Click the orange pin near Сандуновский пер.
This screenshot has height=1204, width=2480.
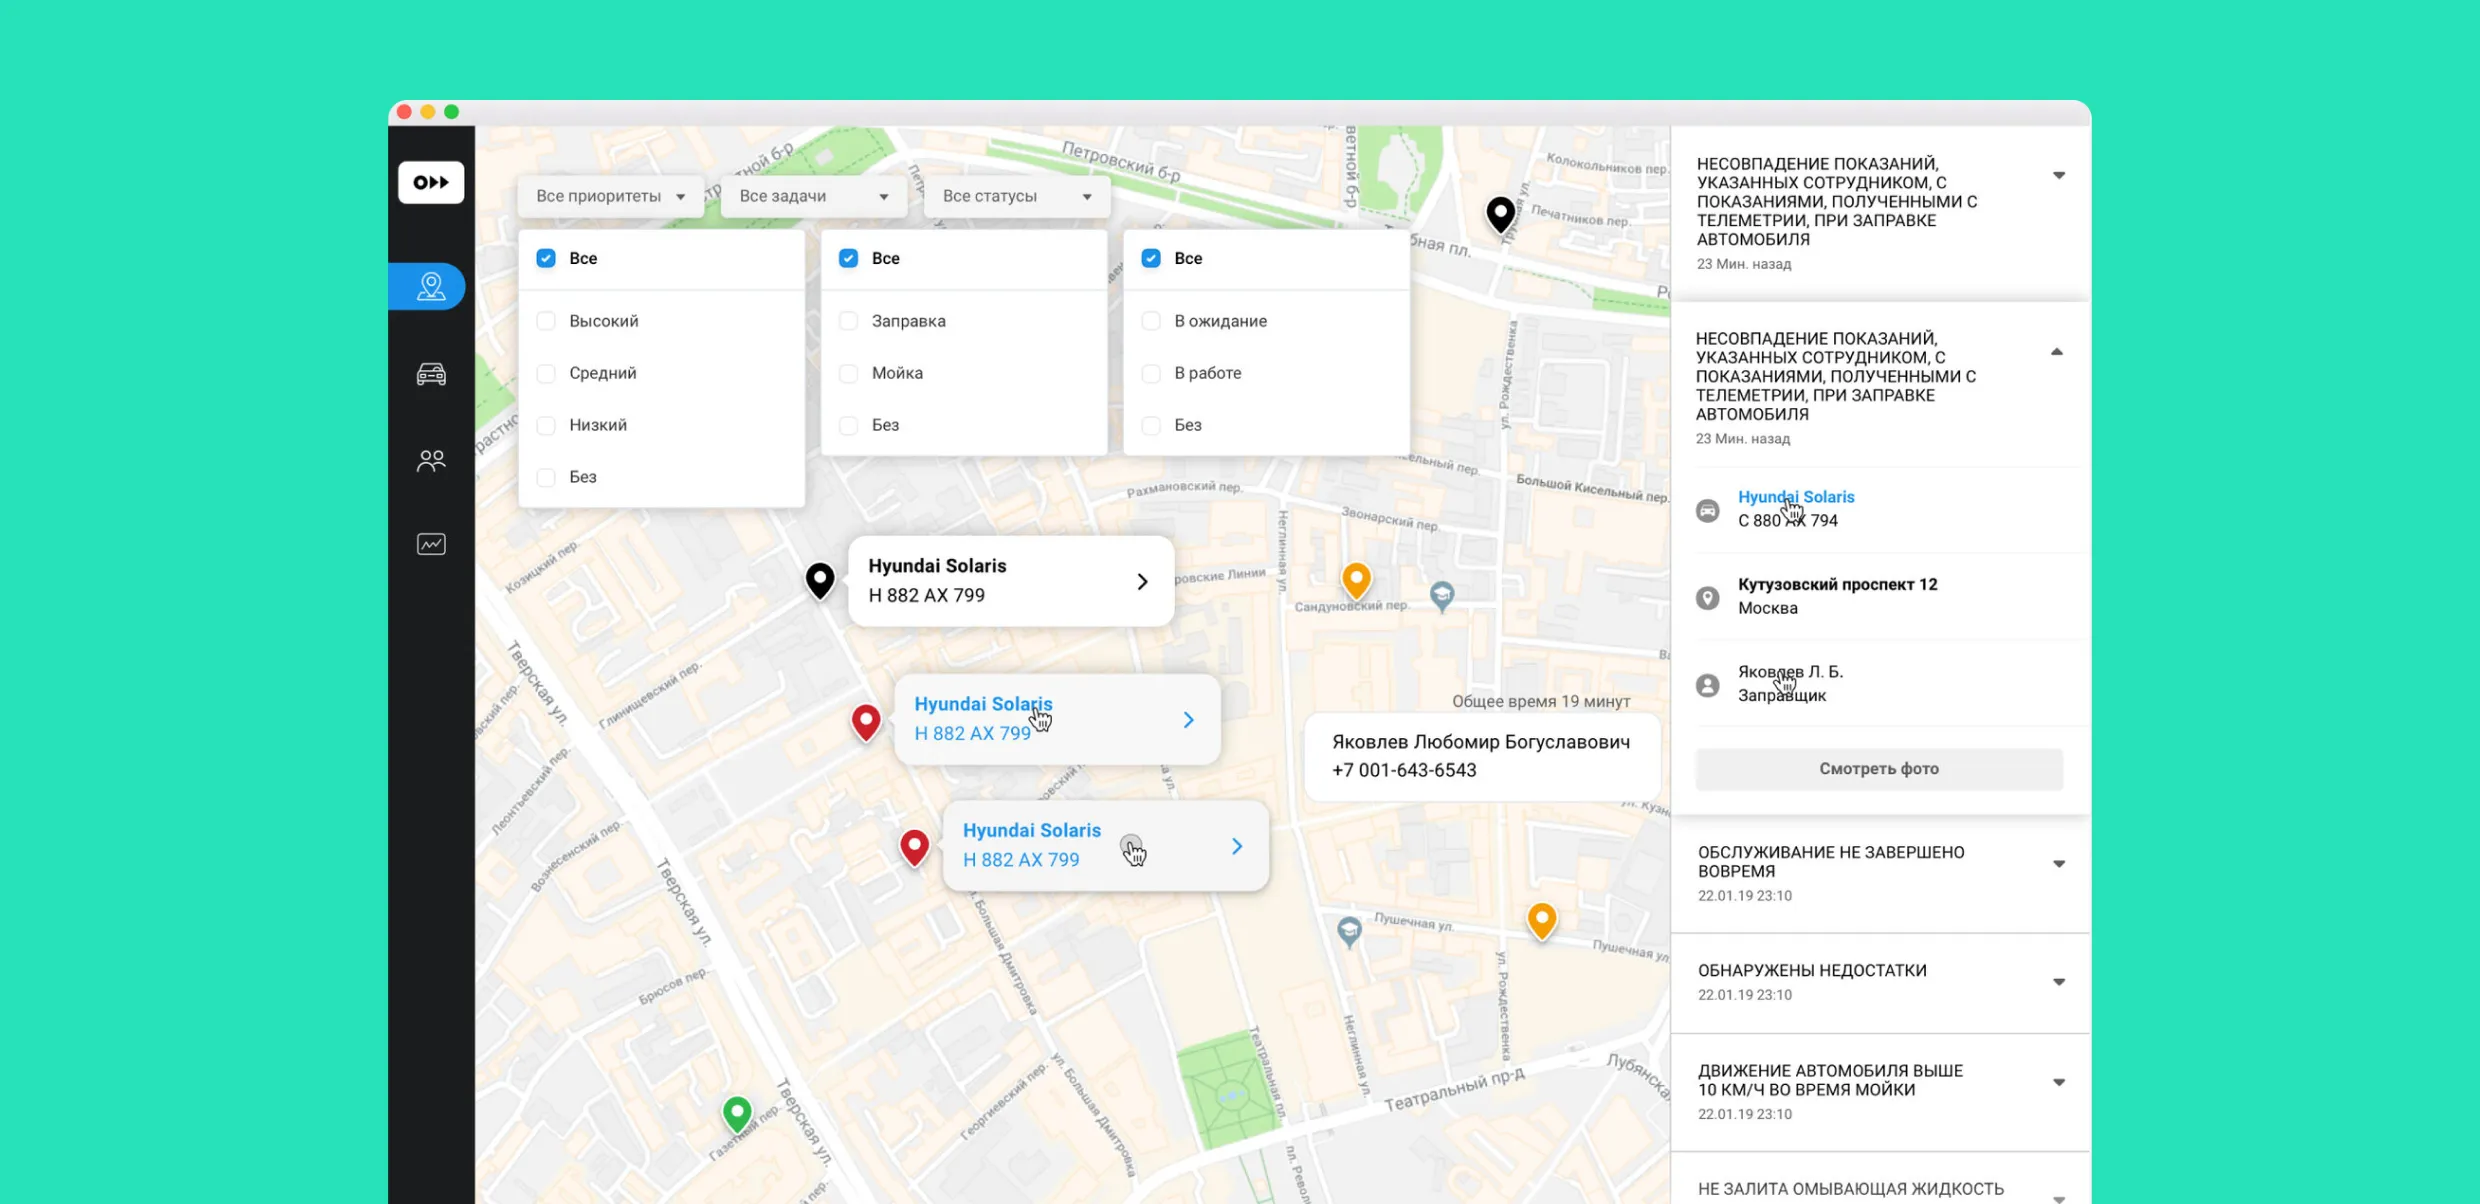(1356, 580)
